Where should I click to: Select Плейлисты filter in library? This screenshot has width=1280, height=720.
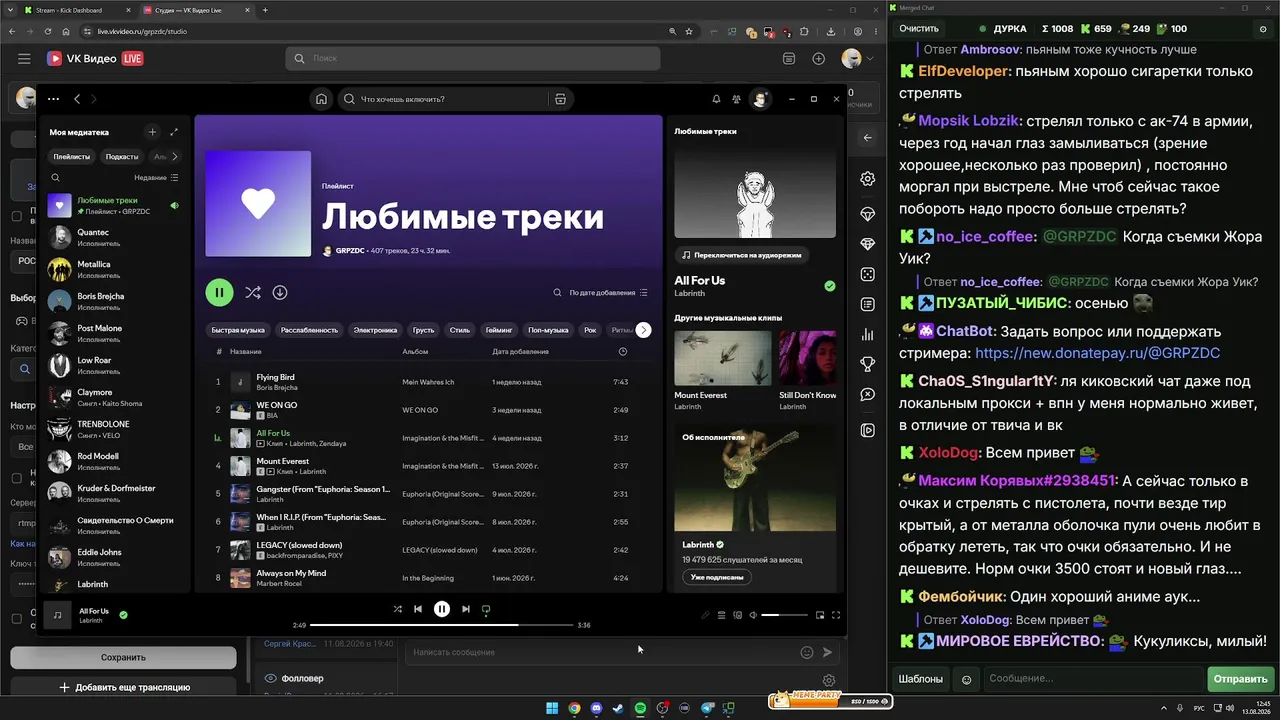(71, 156)
